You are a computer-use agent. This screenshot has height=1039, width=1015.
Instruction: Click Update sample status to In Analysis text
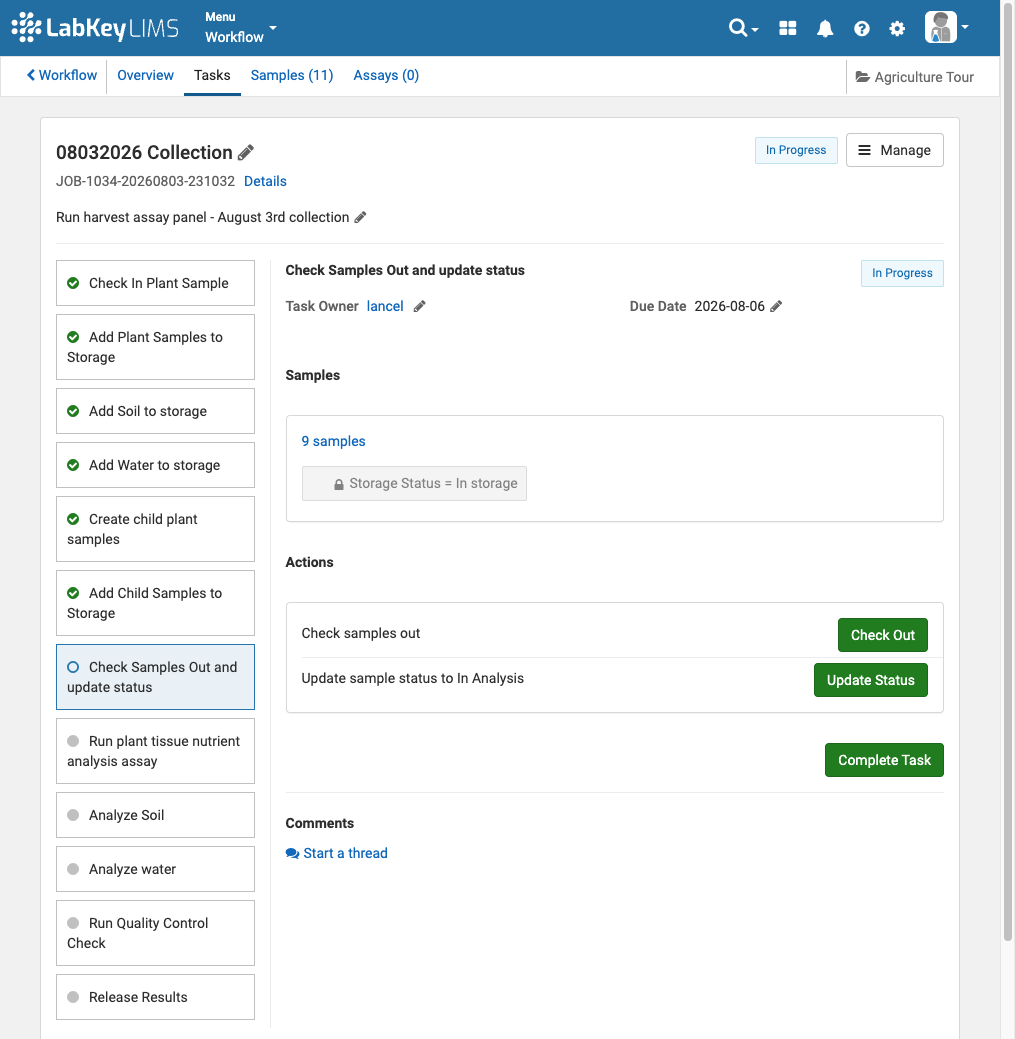(x=412, y=679)
